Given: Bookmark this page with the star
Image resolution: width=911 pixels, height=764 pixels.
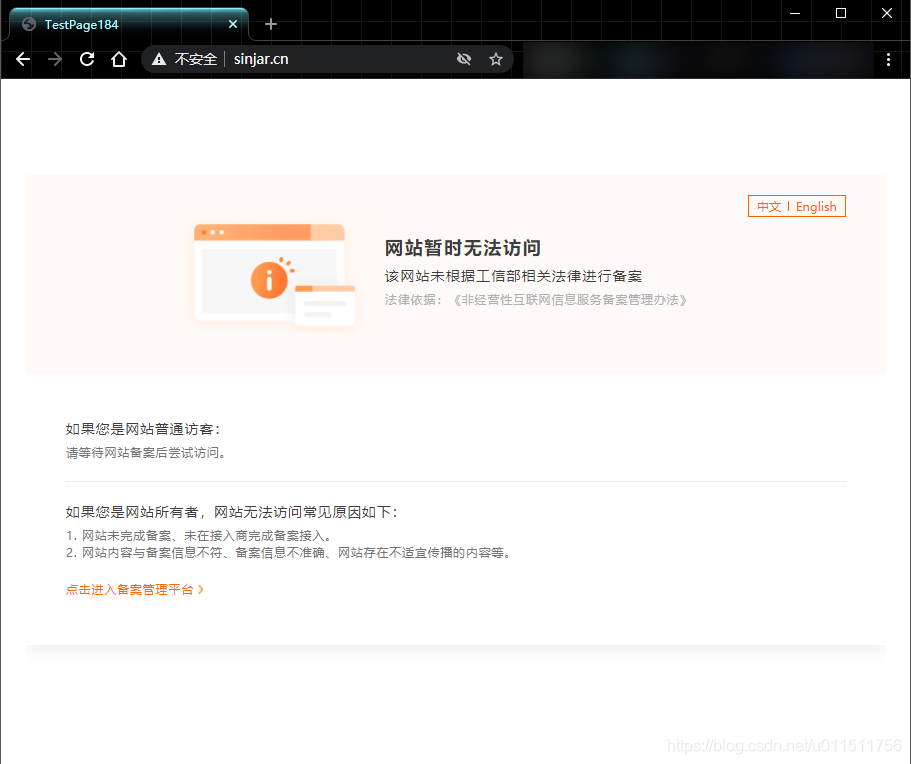Looking at the screenshot, I should [x=496, y=59].
